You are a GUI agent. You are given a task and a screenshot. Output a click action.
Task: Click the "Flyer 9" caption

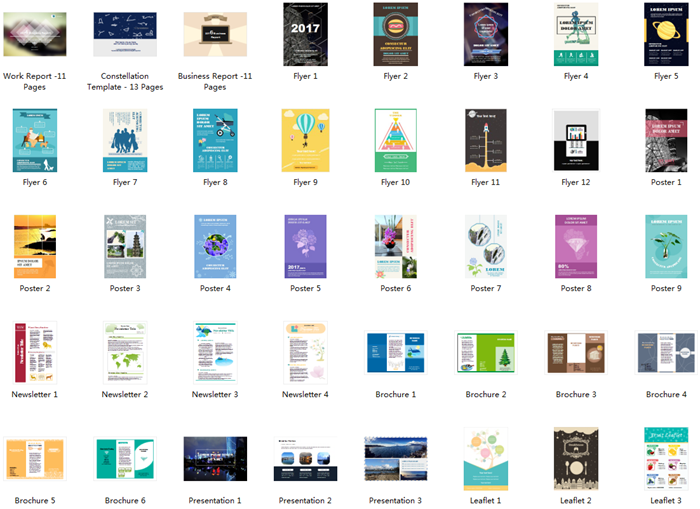pyautogui.click(x=305, y=182)
